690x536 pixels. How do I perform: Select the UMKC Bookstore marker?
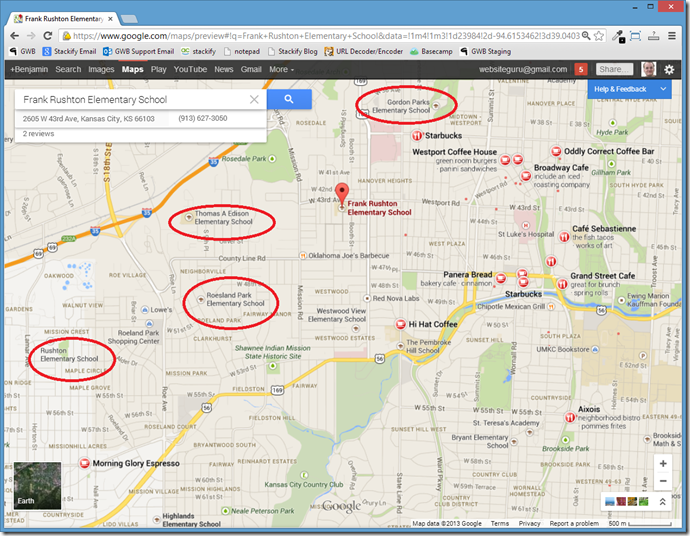click(x=595, y=349)
